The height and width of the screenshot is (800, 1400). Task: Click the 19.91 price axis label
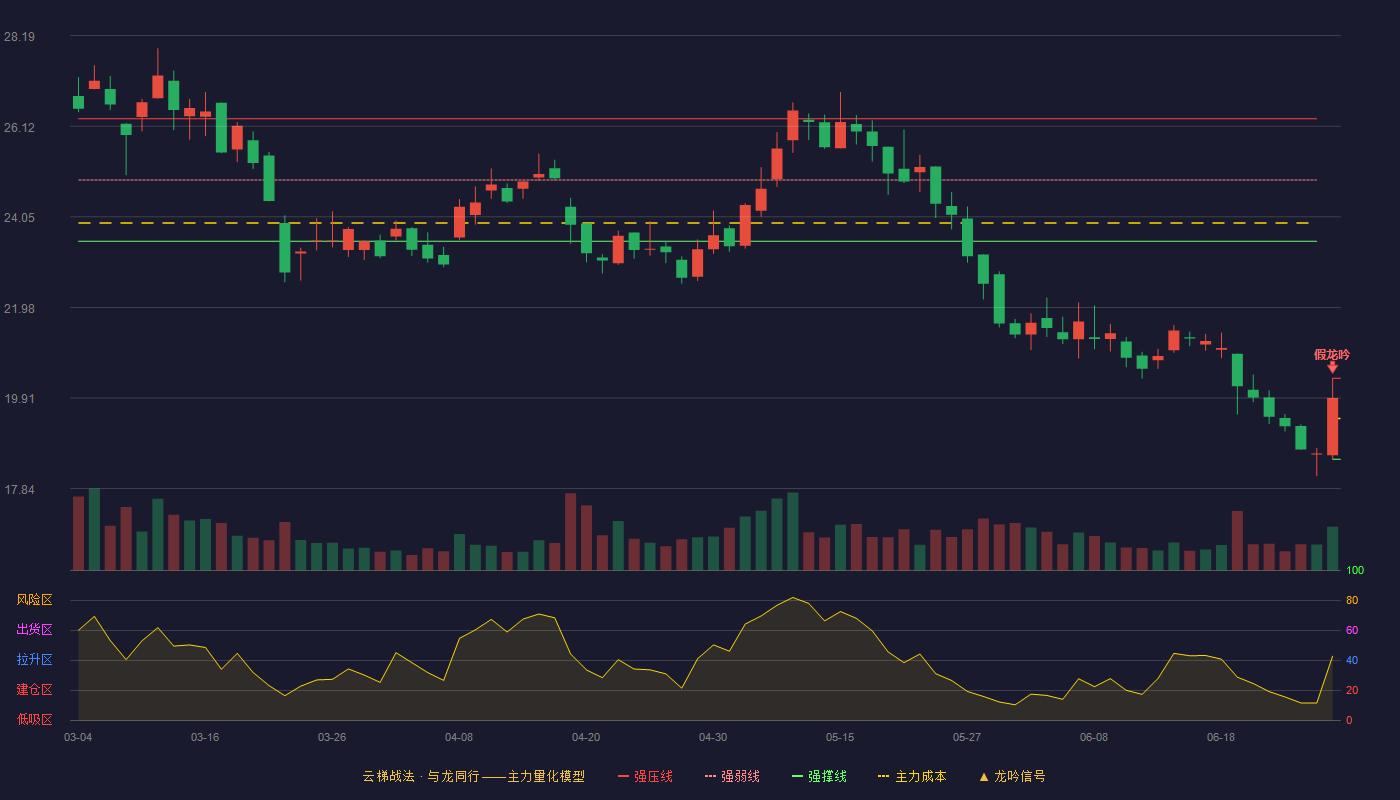[x=19, y=399]
